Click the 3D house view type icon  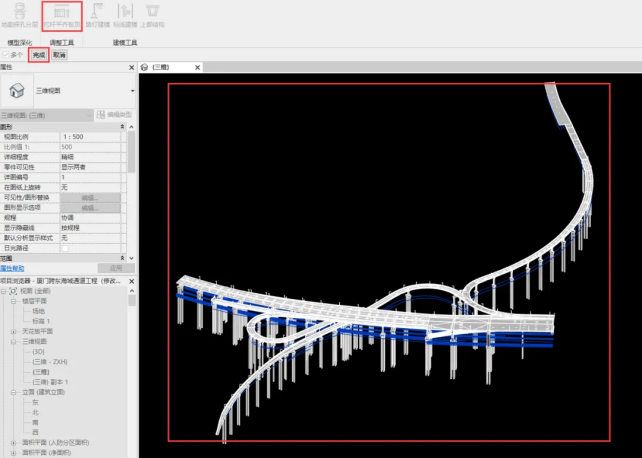17,92
